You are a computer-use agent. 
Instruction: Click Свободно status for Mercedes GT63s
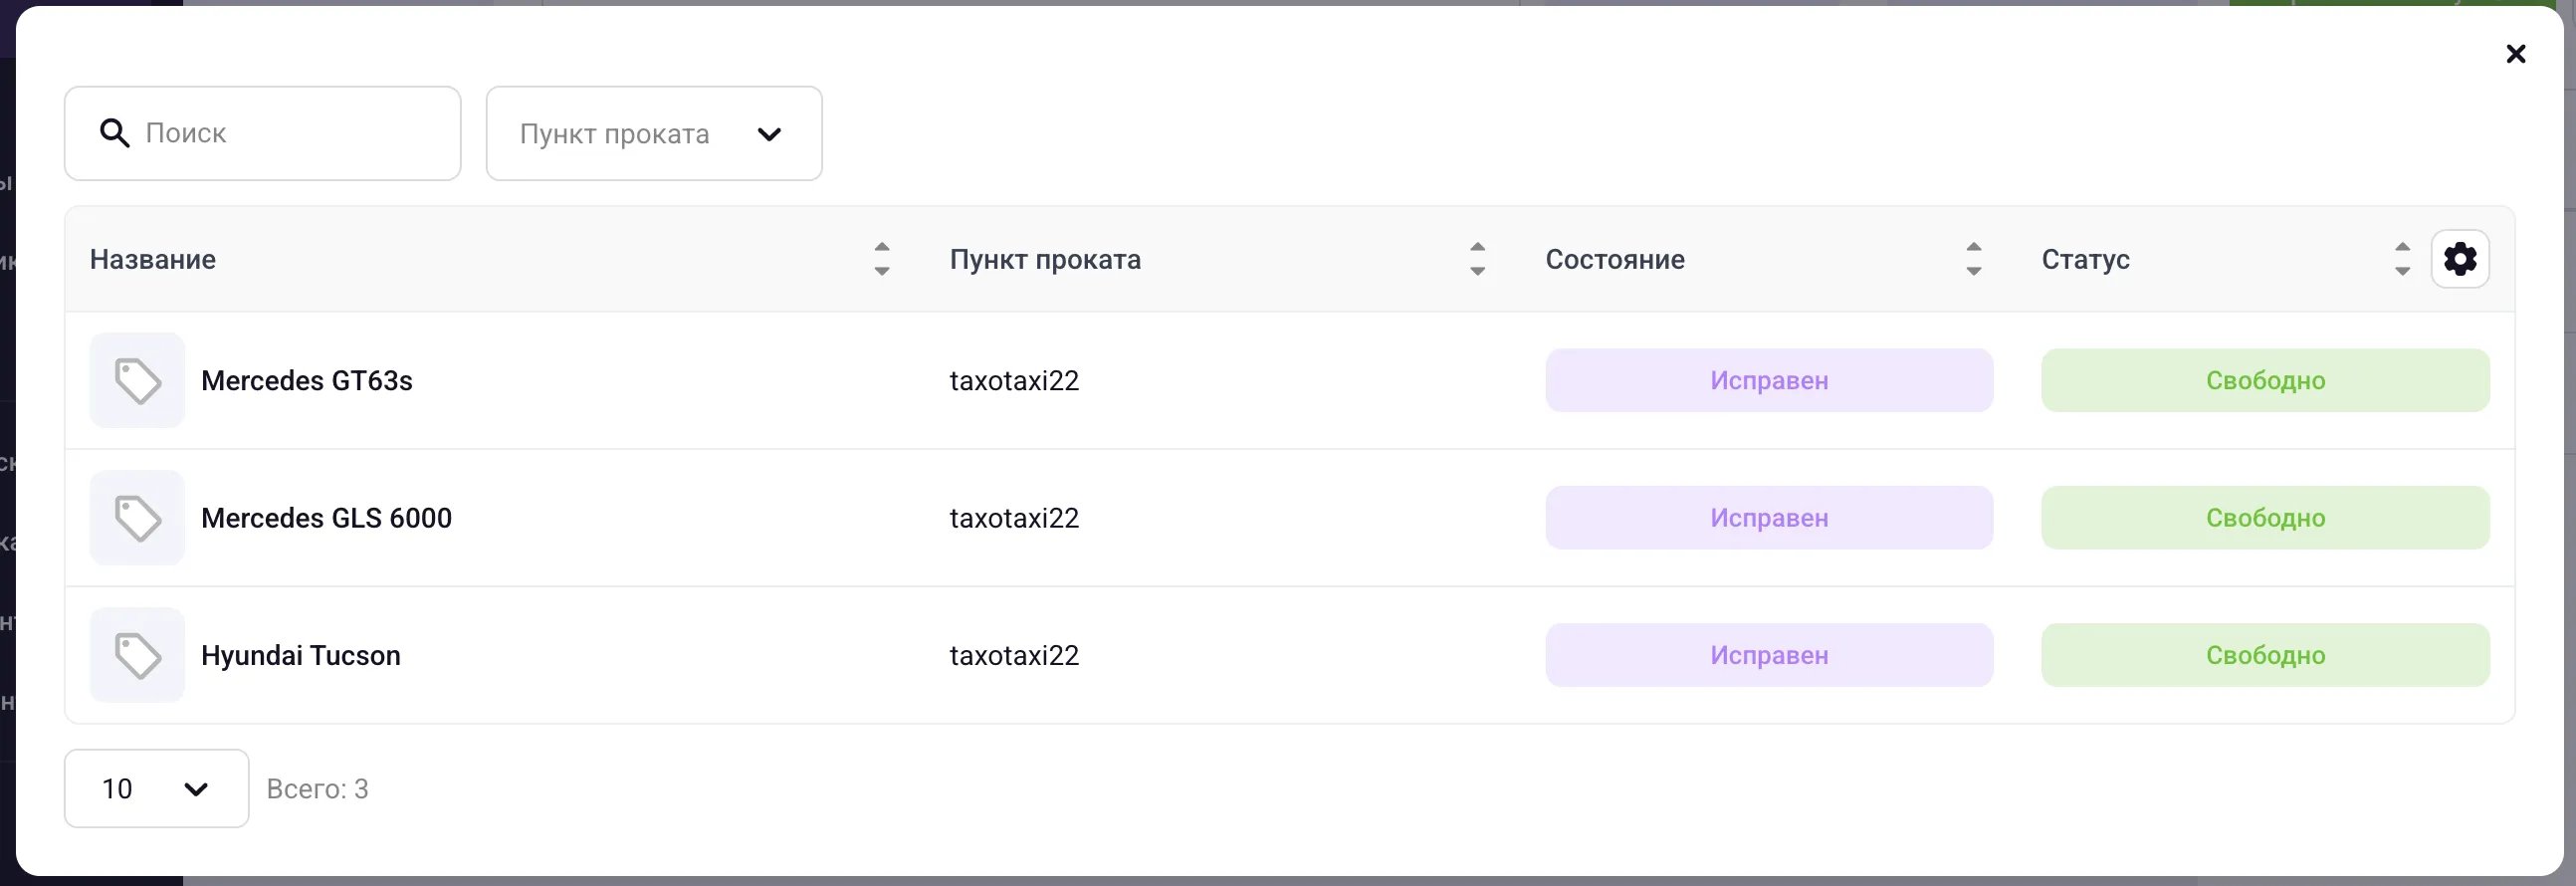(x=2265, y=380)
